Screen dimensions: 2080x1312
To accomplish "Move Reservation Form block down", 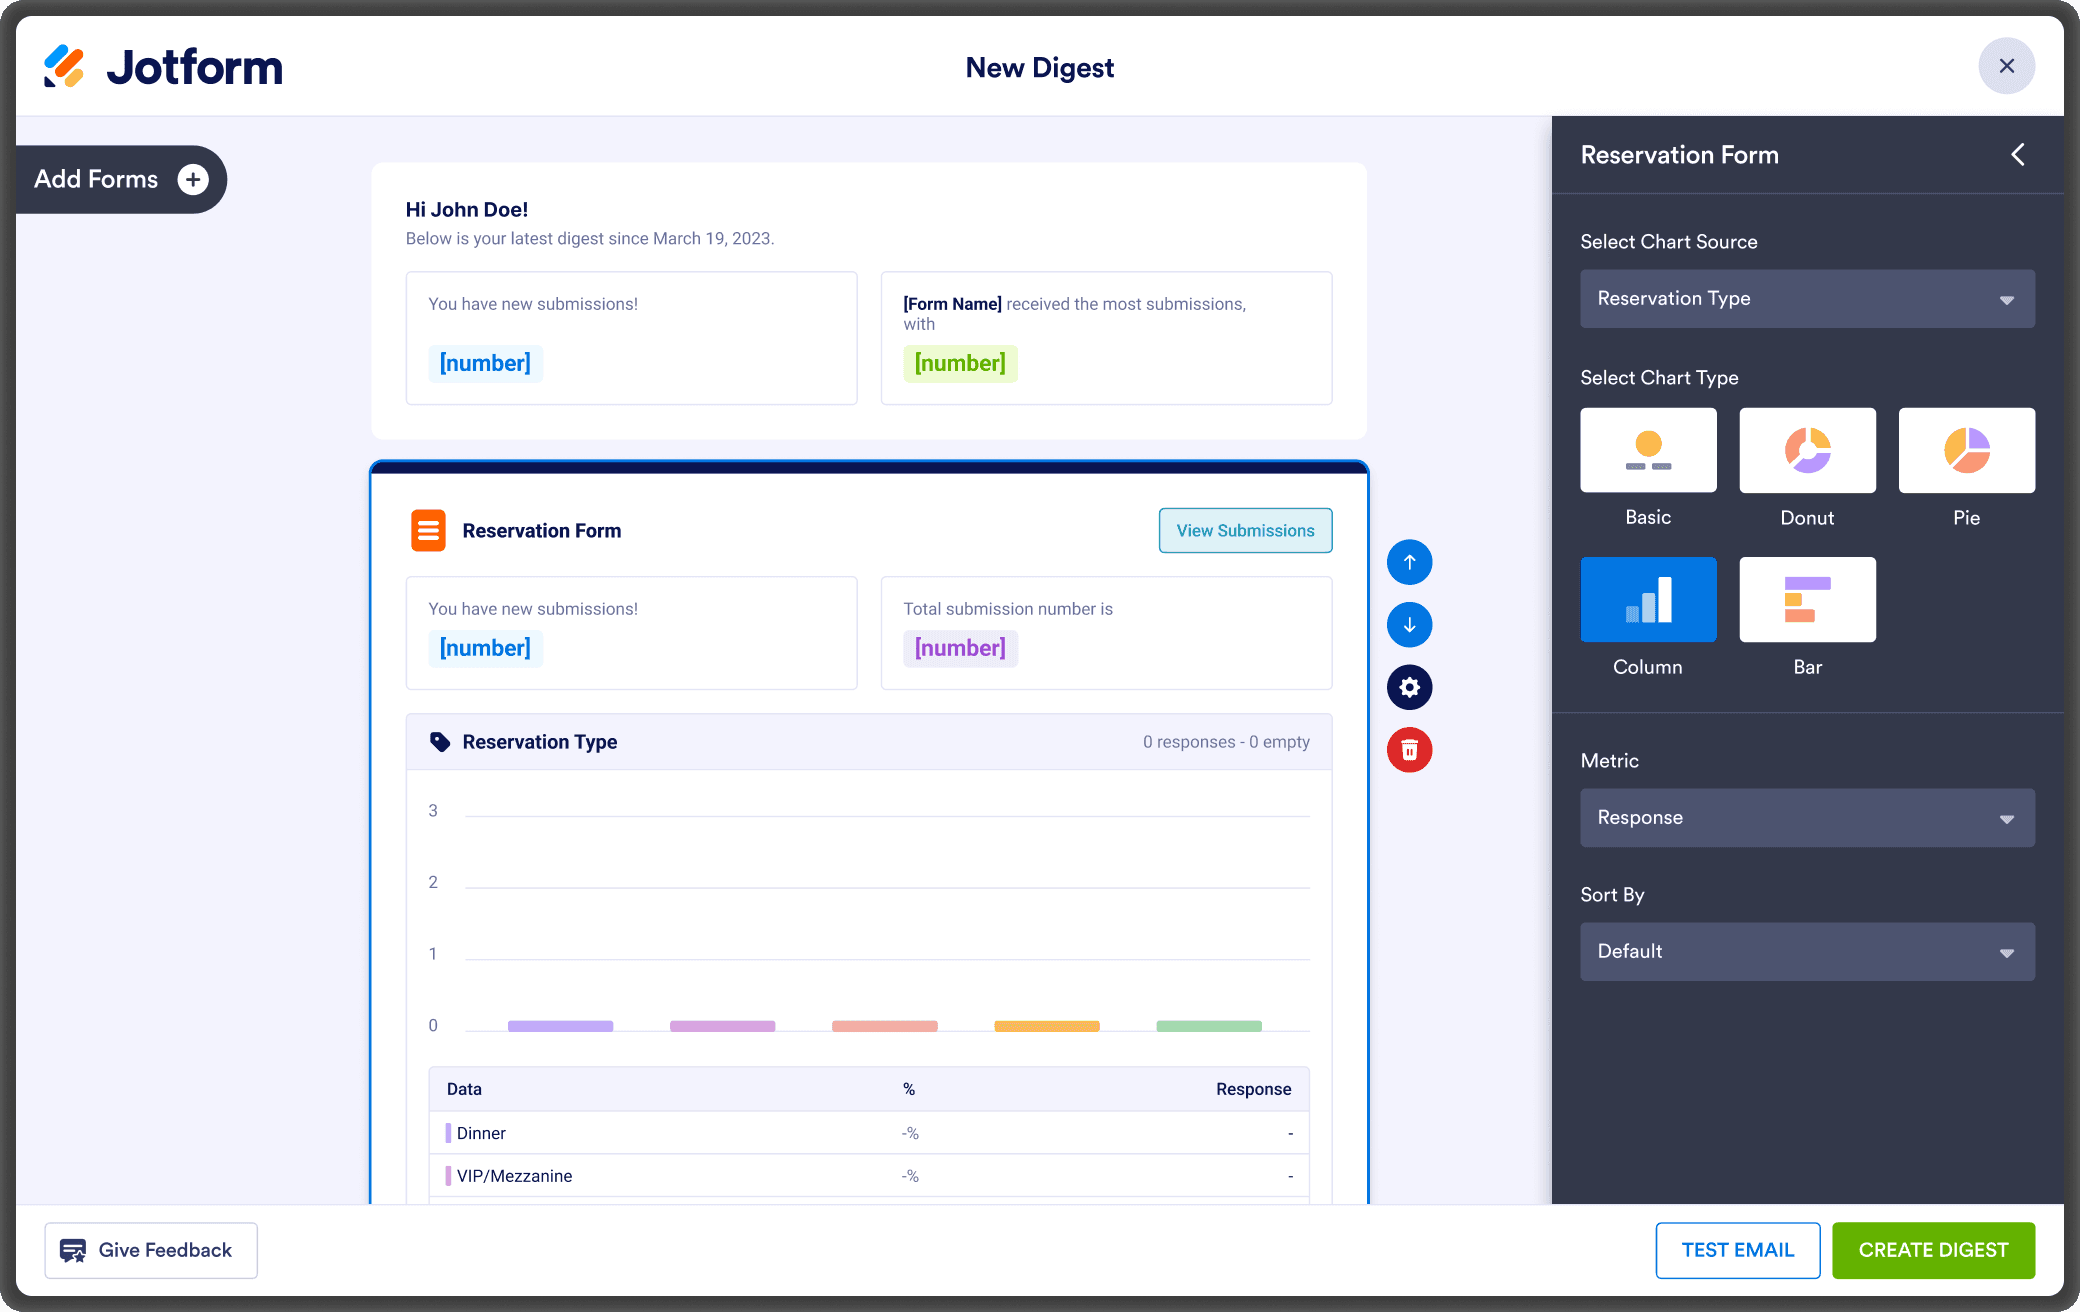I will (x=1409, y=625).
